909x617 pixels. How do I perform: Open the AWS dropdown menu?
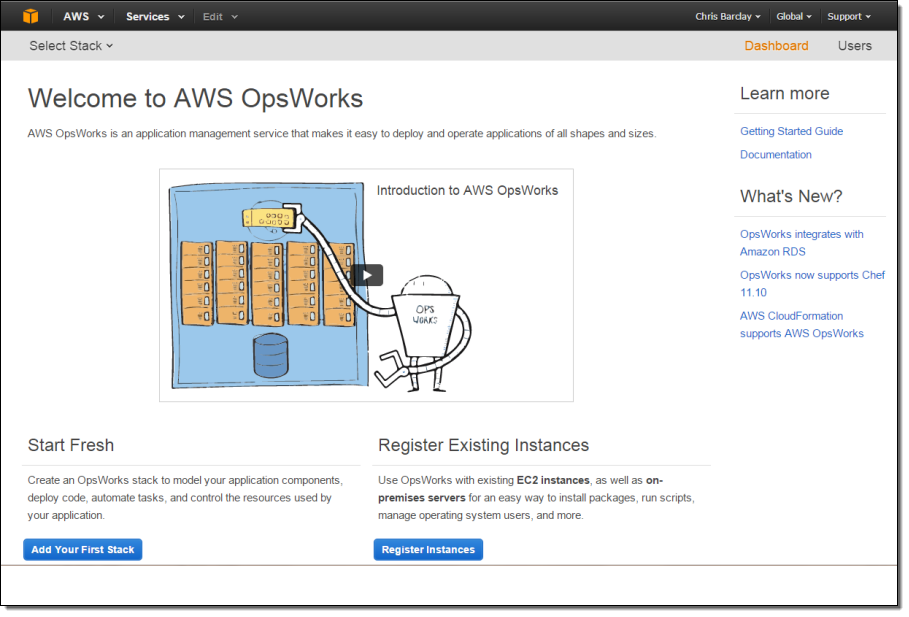click(83, 17)
